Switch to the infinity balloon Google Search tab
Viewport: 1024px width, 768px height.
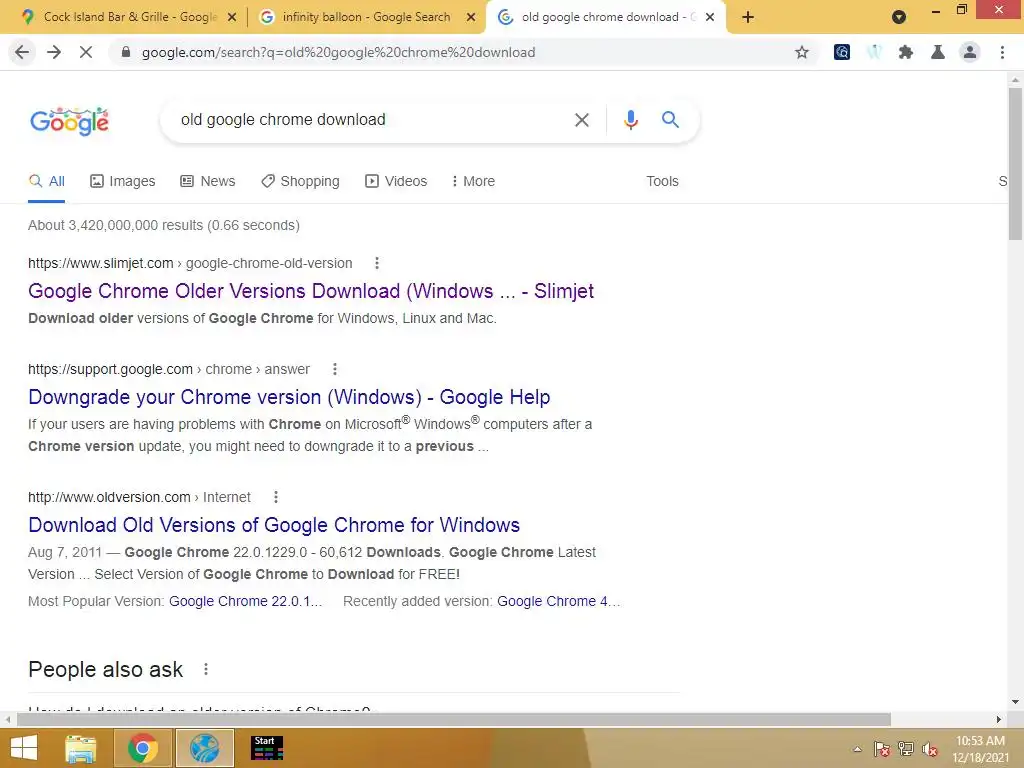[366, 17]
